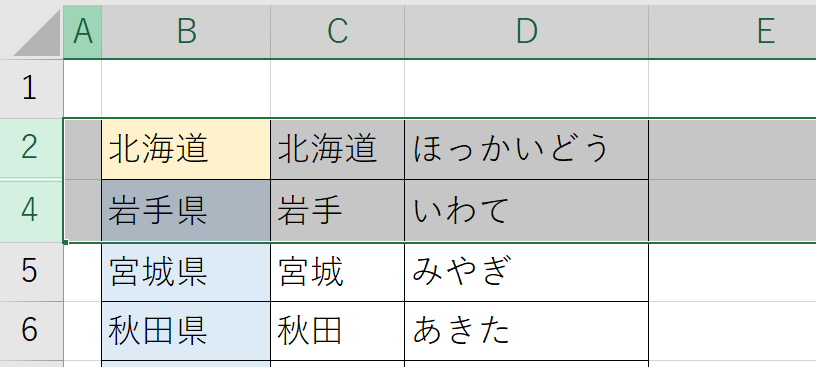
Task: Click the cell containing みやぎ
Action: [x=526, y=272]
